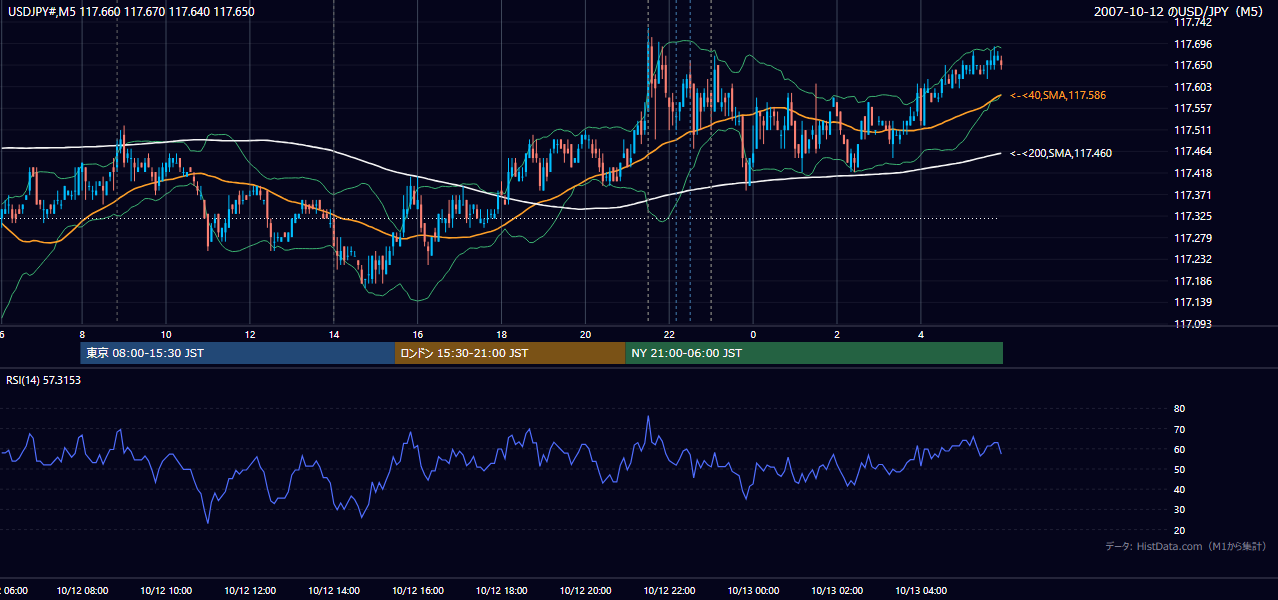The height and width of the screenshot is (600, 1278).
Task: Click price level 117.418 on the axis
Action: click(1193, 173)
